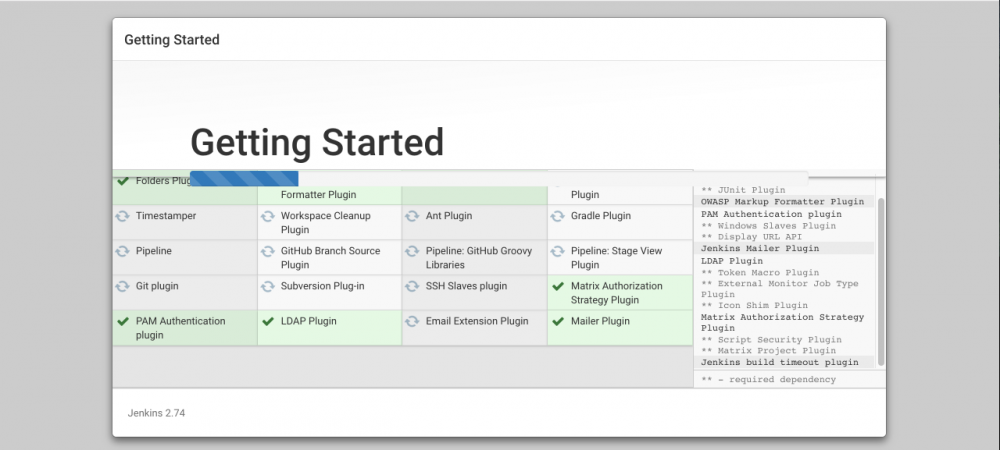This screenshot has width=1000, height=450.
Task: Click the Gradle Plugin pending icon
Action: 557,216
